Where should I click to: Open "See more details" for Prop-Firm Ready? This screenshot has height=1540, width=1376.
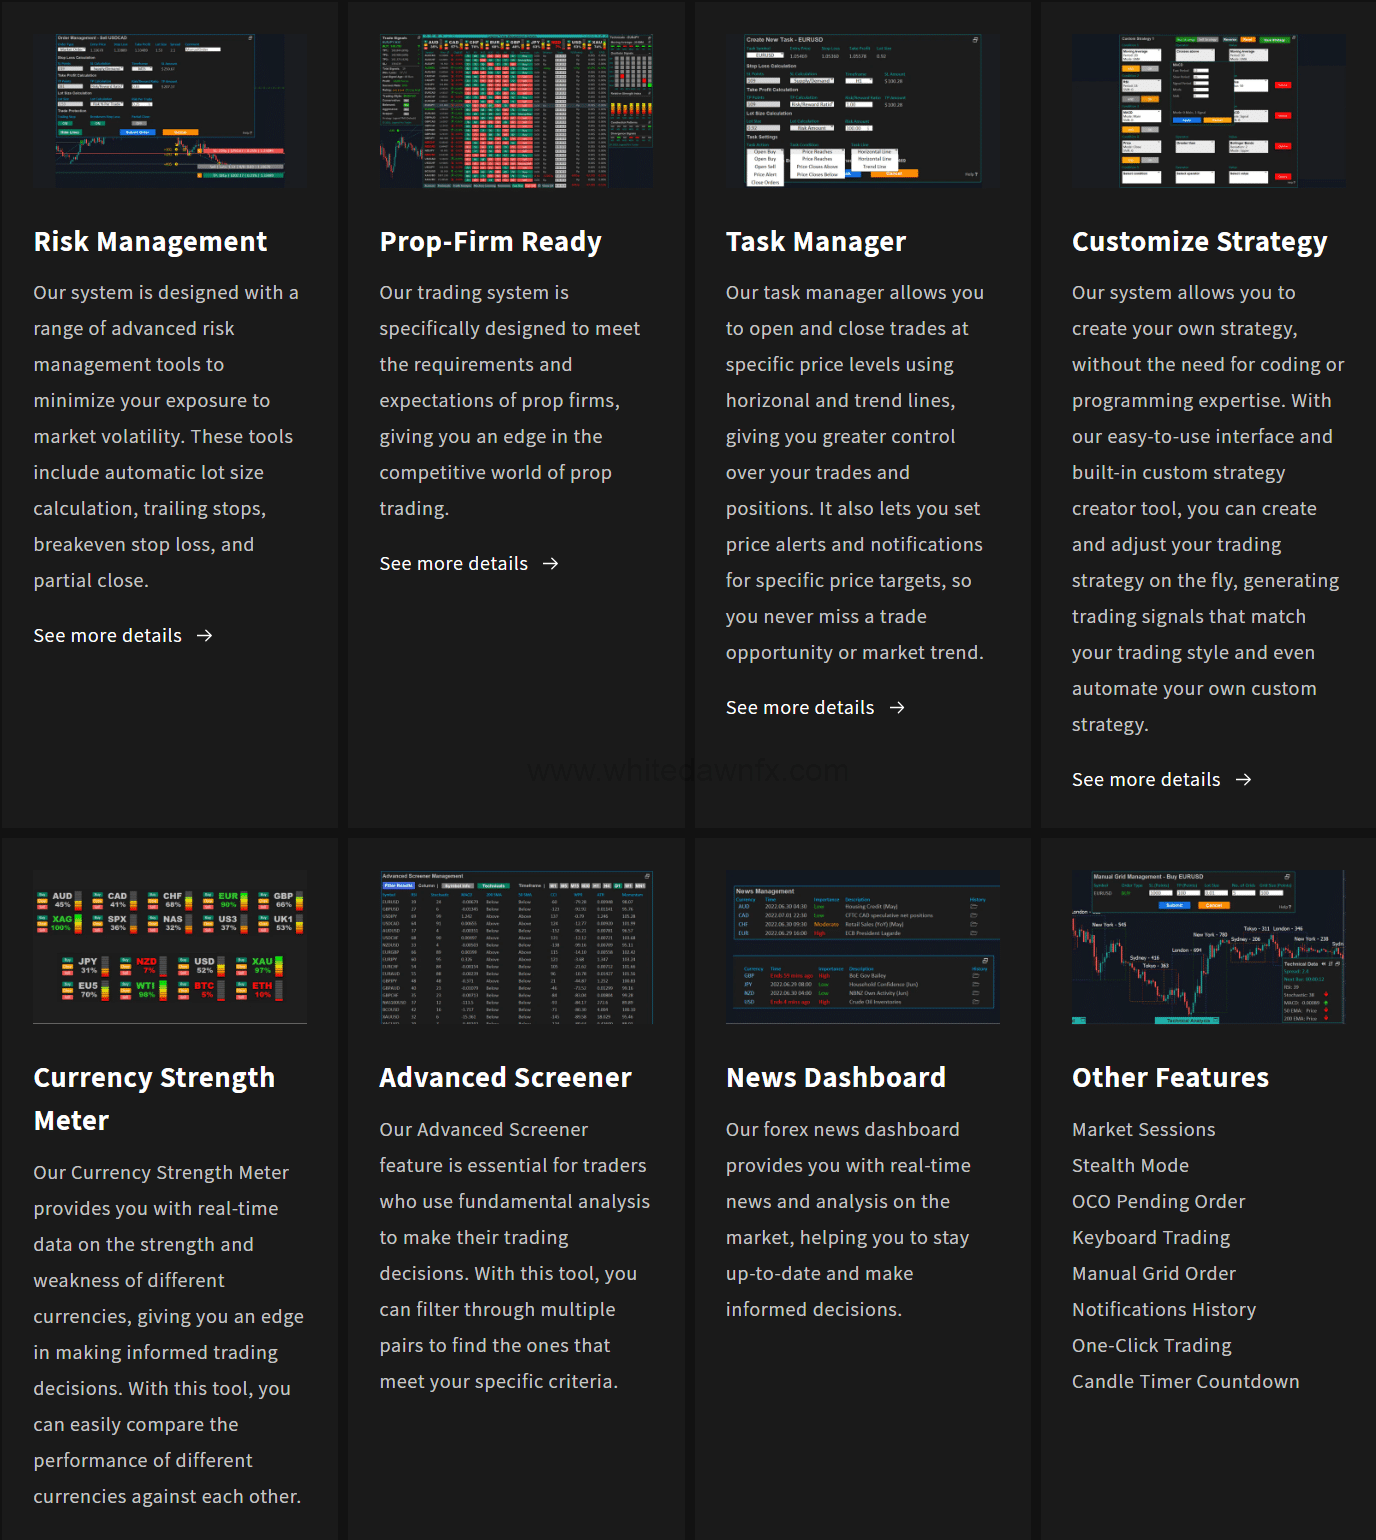pos(454,564)
